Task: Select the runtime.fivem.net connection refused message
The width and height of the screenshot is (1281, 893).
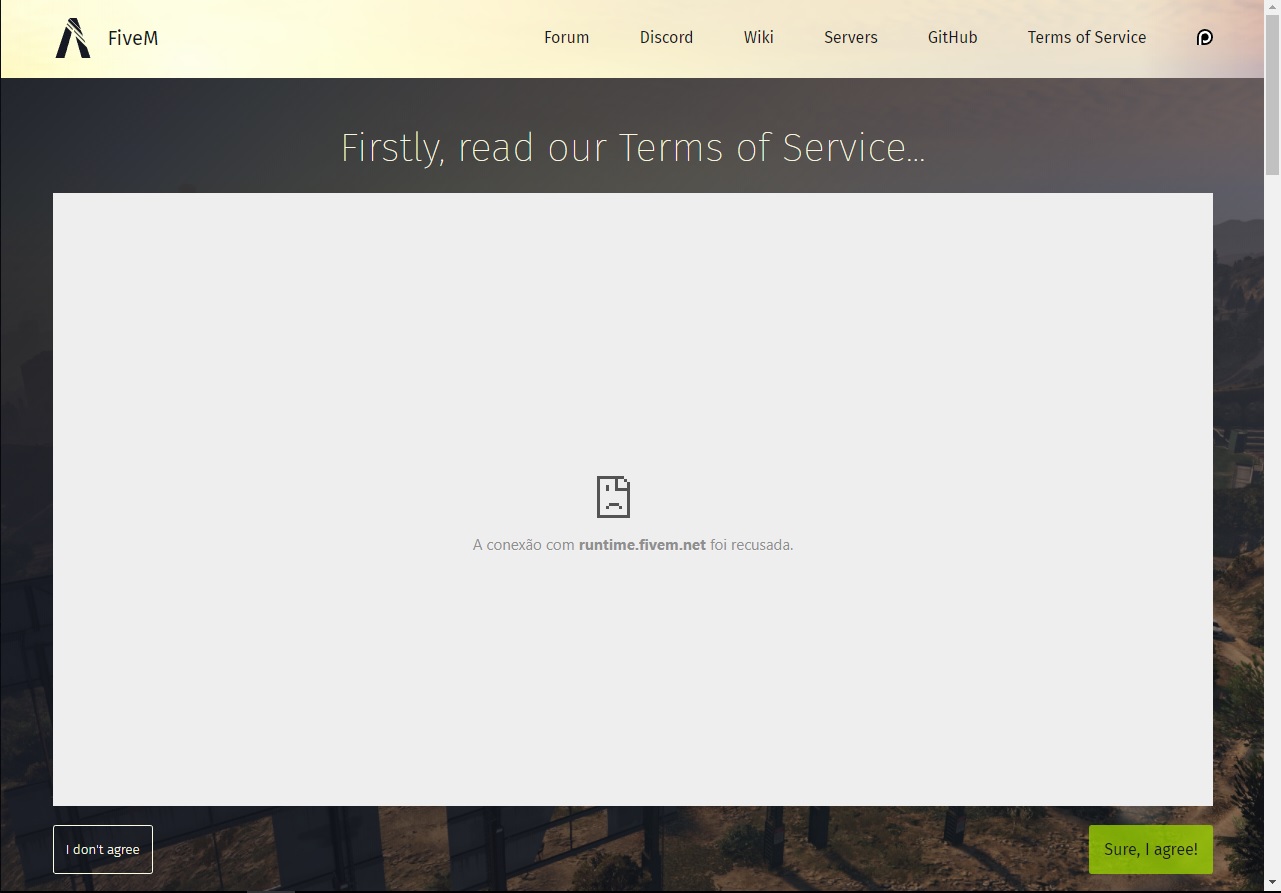Action: (x=633, y=545)
